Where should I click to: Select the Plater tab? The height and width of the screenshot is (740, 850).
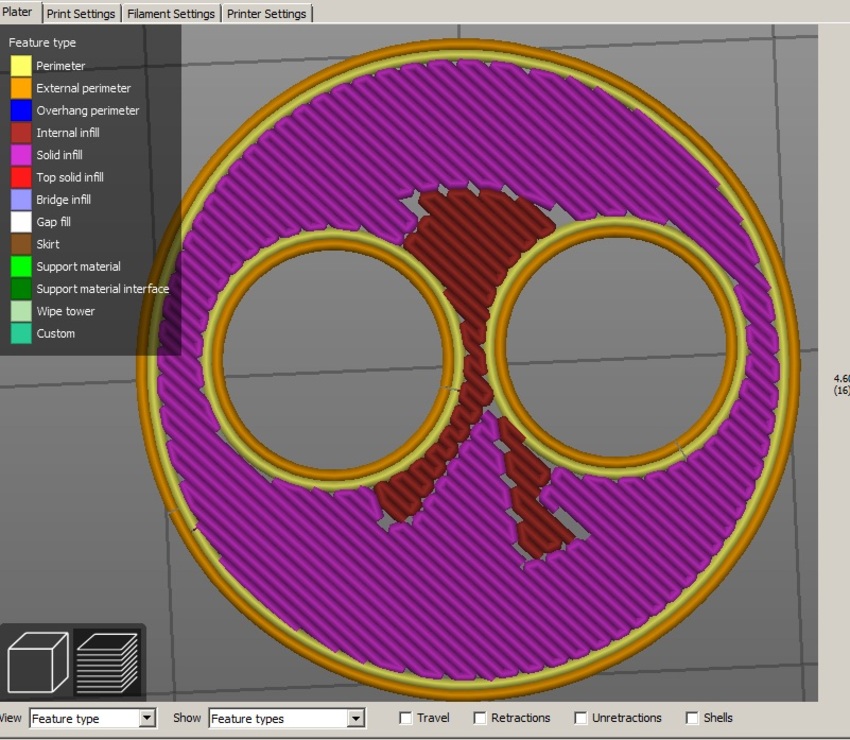click(17, 13)
